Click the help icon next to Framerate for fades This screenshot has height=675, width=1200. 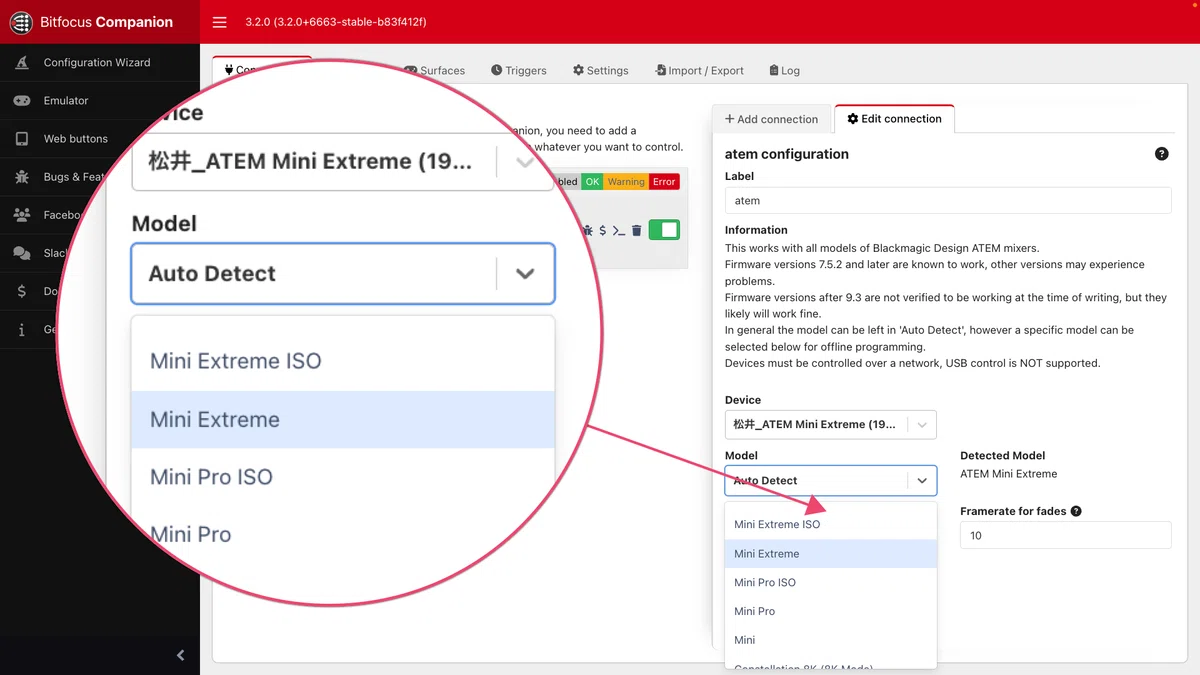click(x=1076, y=511)
